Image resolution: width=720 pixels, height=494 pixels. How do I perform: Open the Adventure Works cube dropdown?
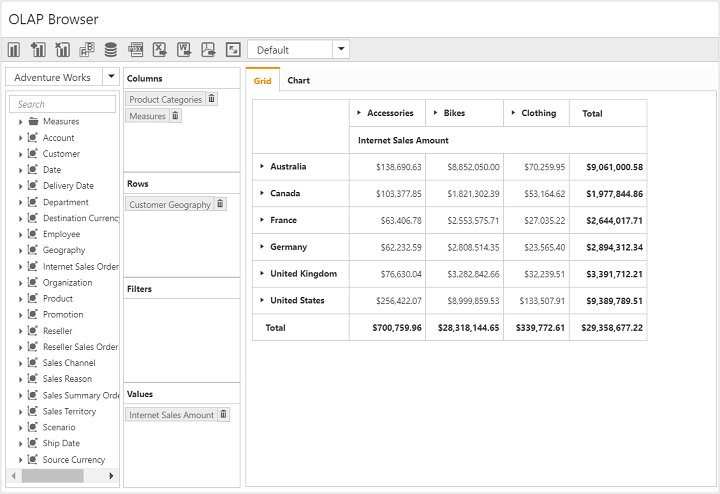click(x=111, y=77)
